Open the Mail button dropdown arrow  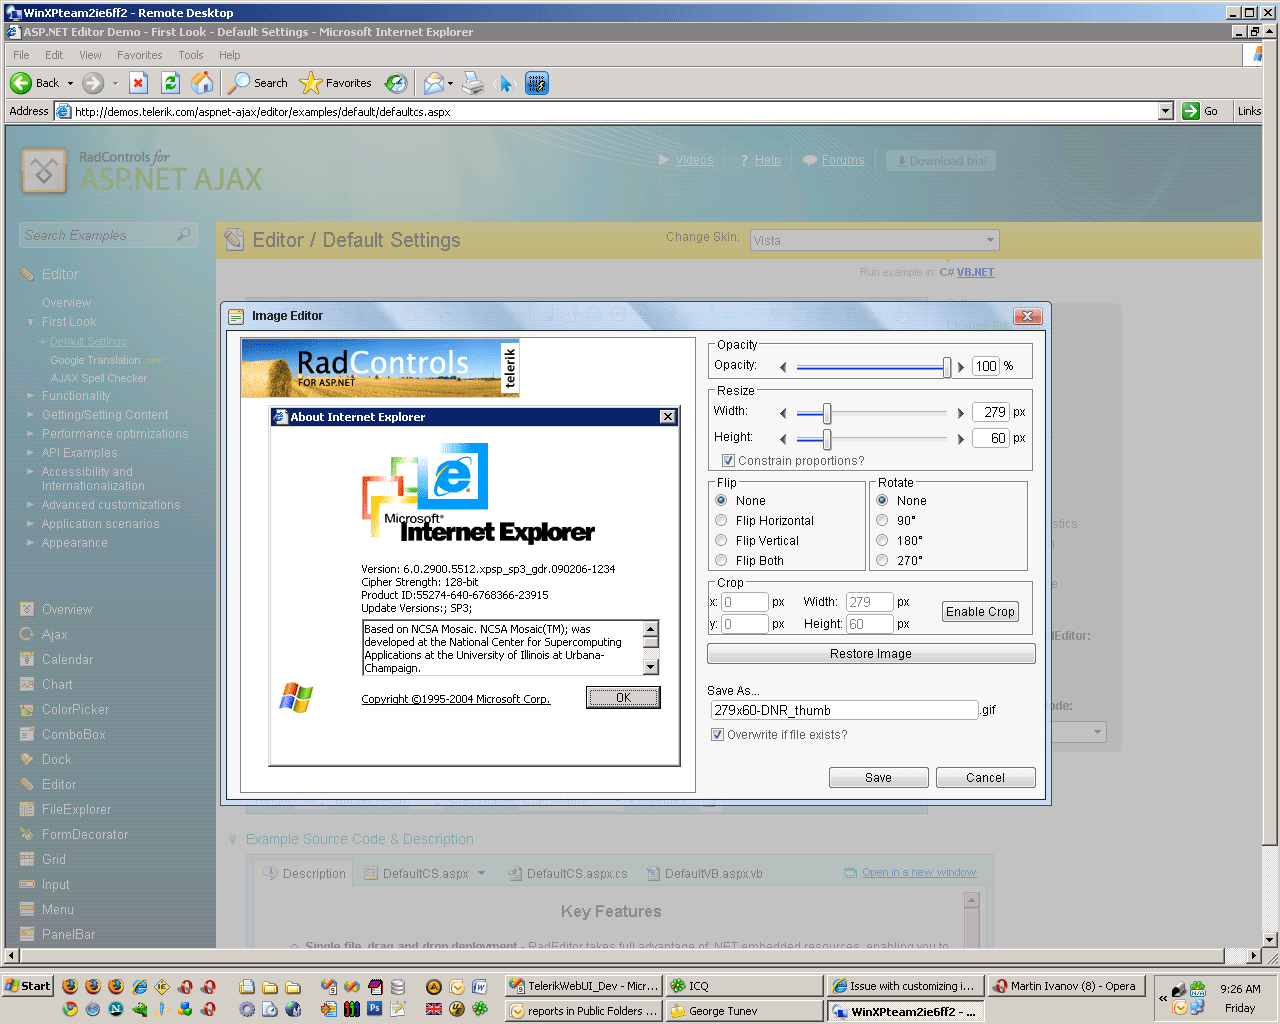(x=451, y=83)
